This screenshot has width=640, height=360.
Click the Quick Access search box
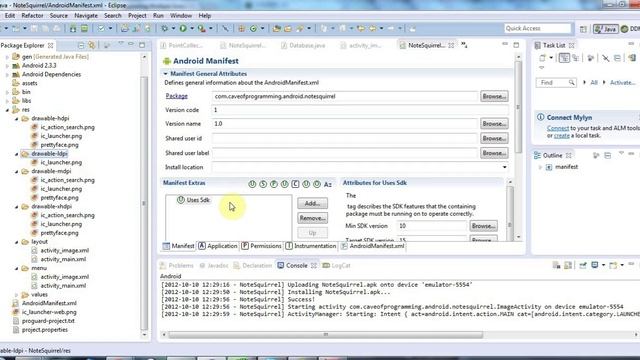(x=538, y=28)
